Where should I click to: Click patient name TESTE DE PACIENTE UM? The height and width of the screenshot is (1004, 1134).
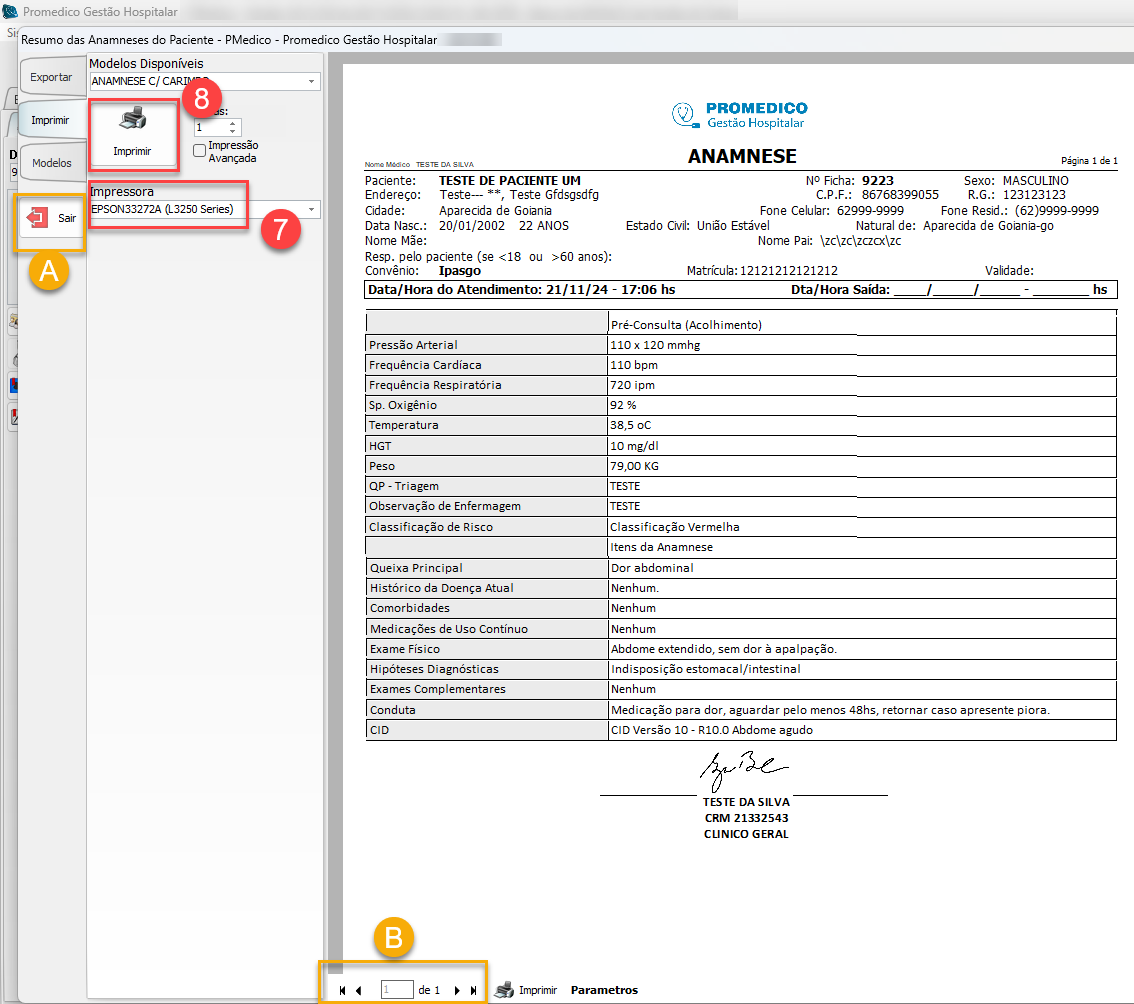(510, 181)
